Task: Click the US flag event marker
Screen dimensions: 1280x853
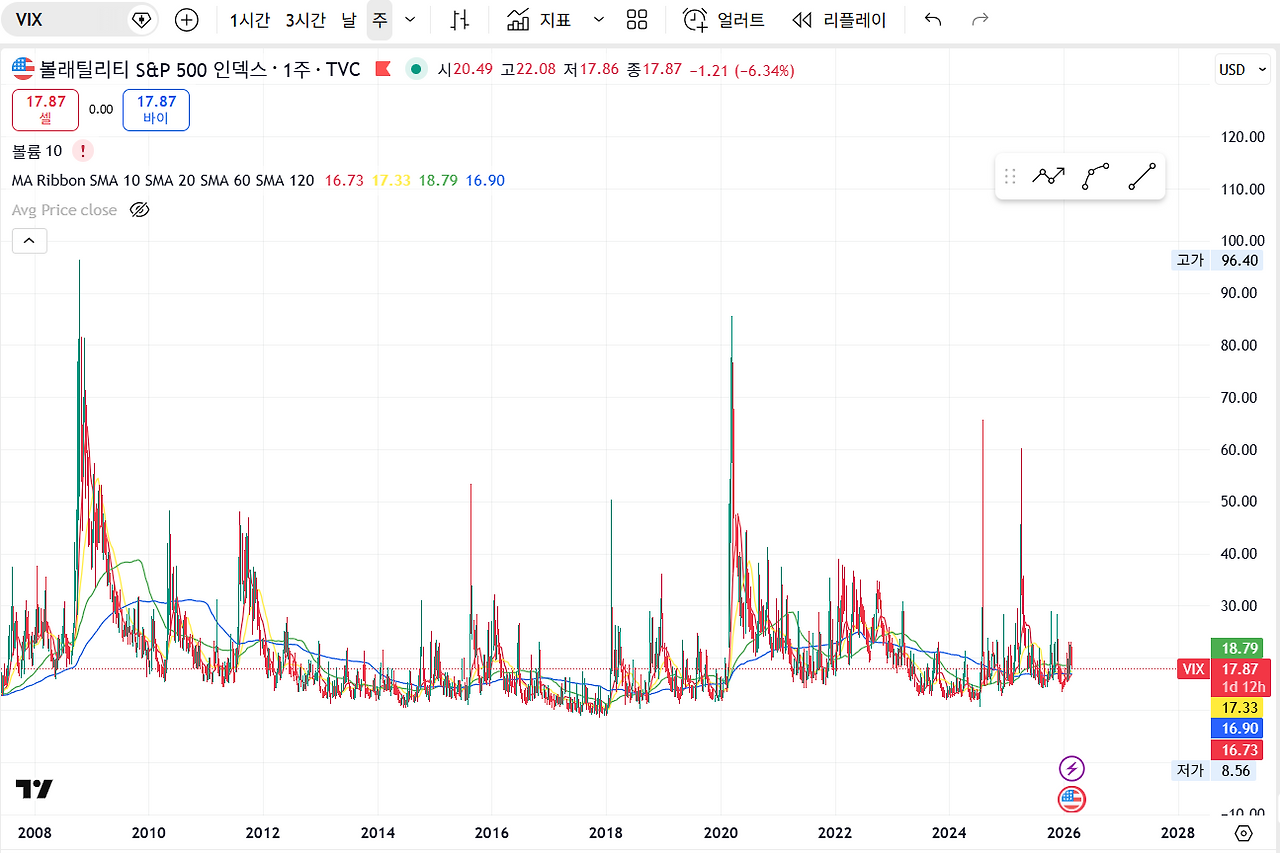Action: [x=1072, y=799]
